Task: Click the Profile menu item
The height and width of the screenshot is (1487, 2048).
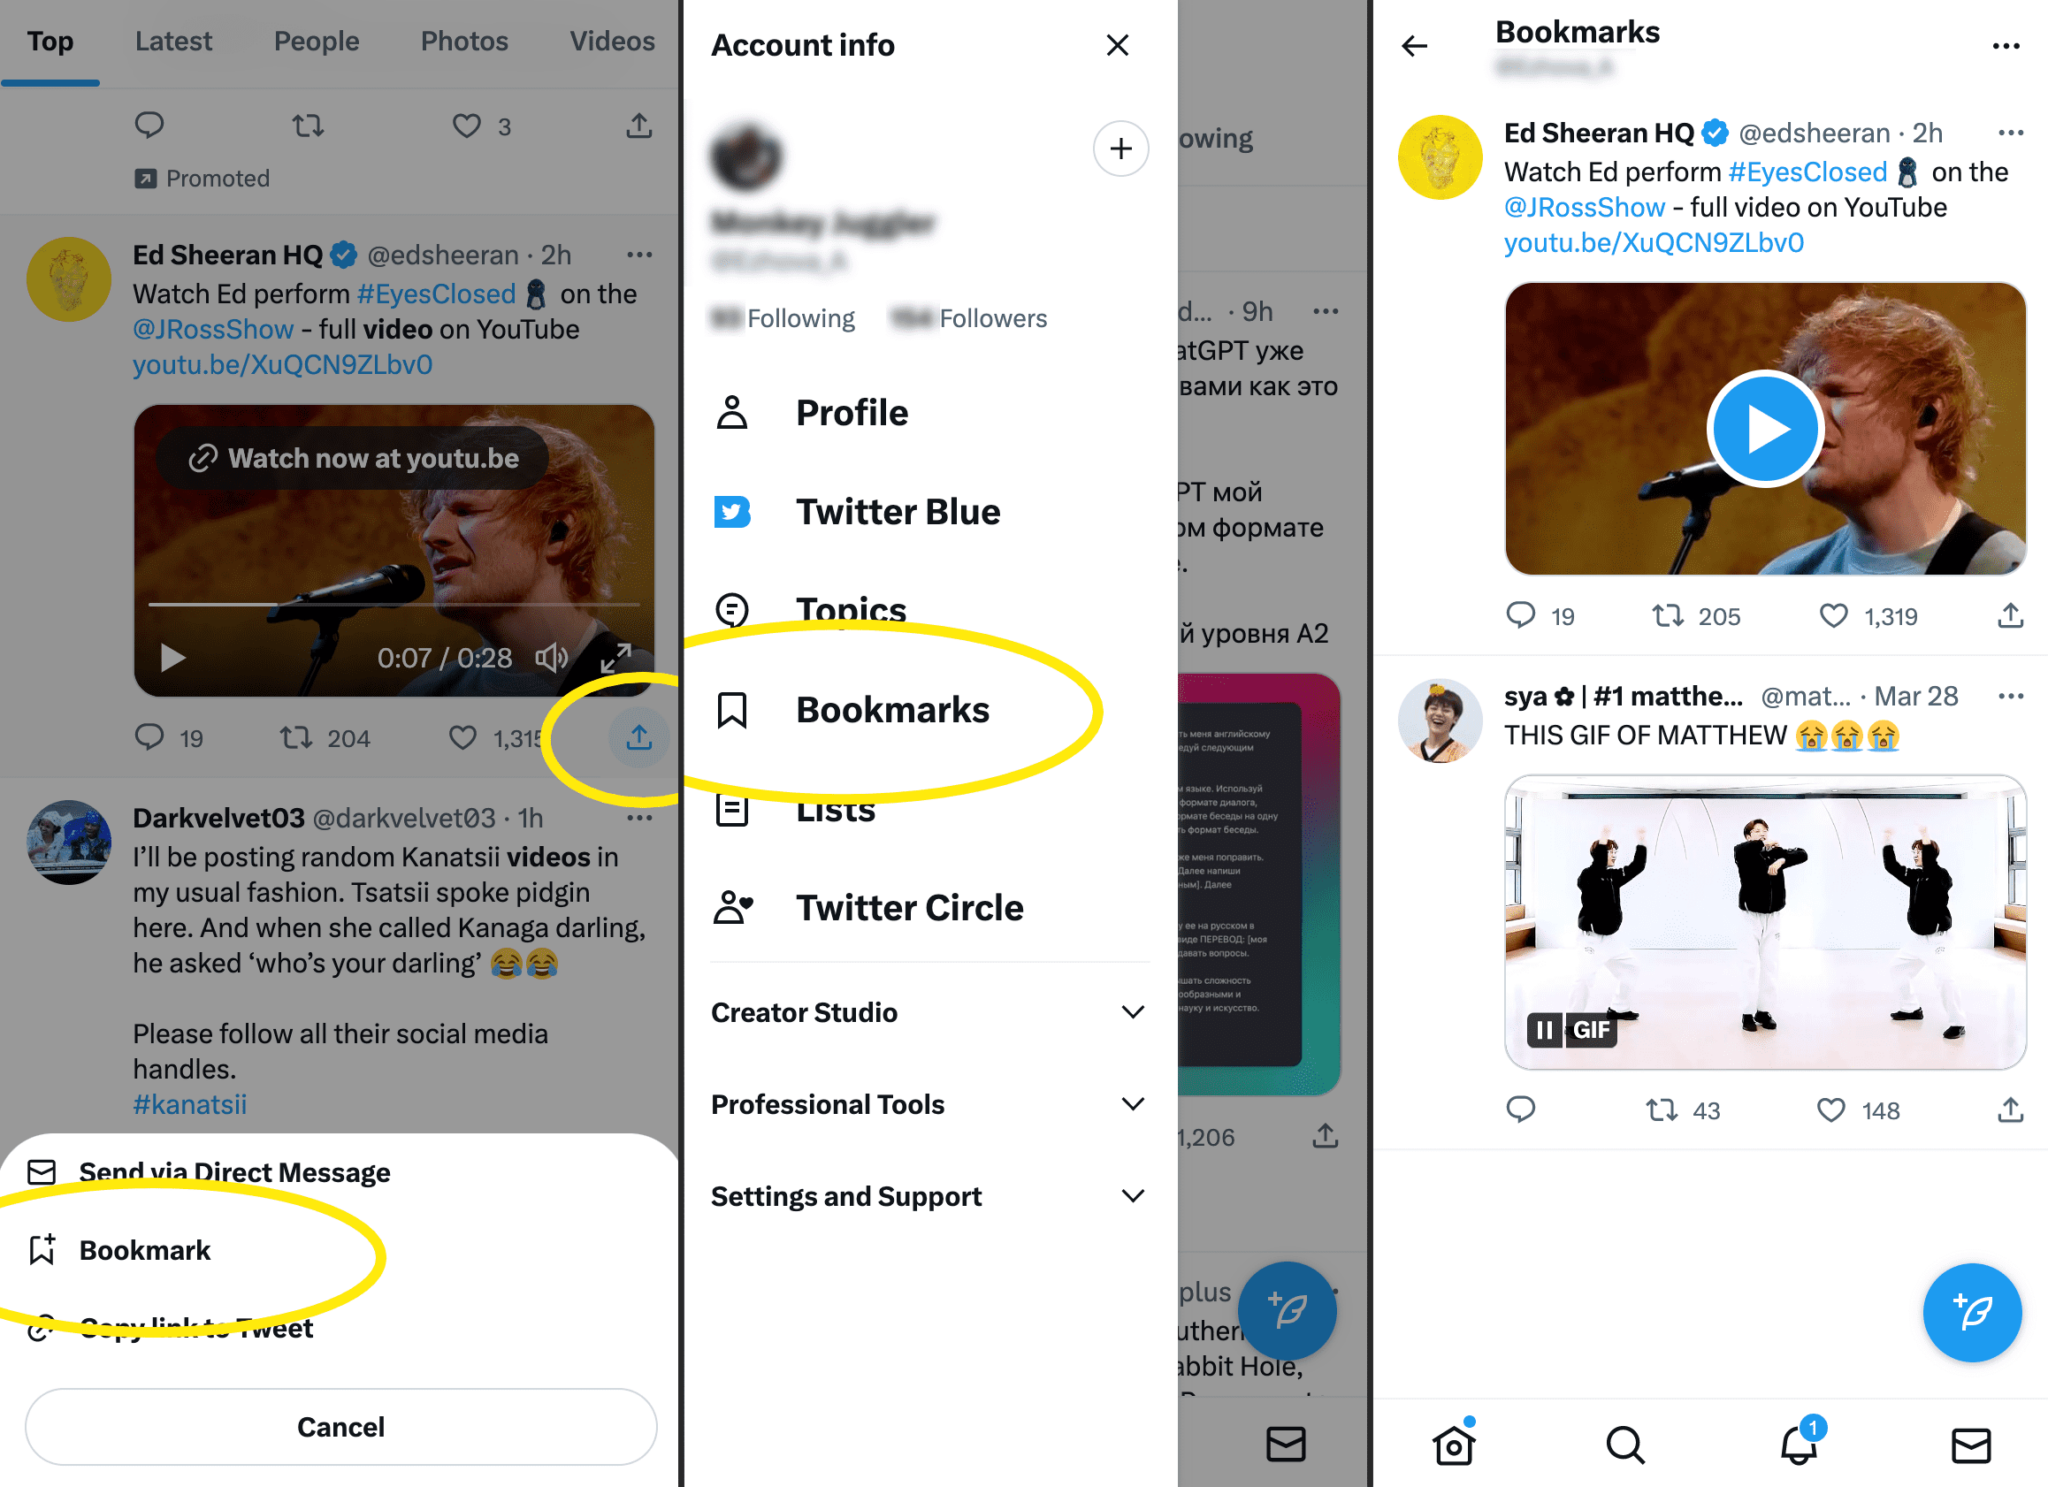Action: tap(854, 412)
